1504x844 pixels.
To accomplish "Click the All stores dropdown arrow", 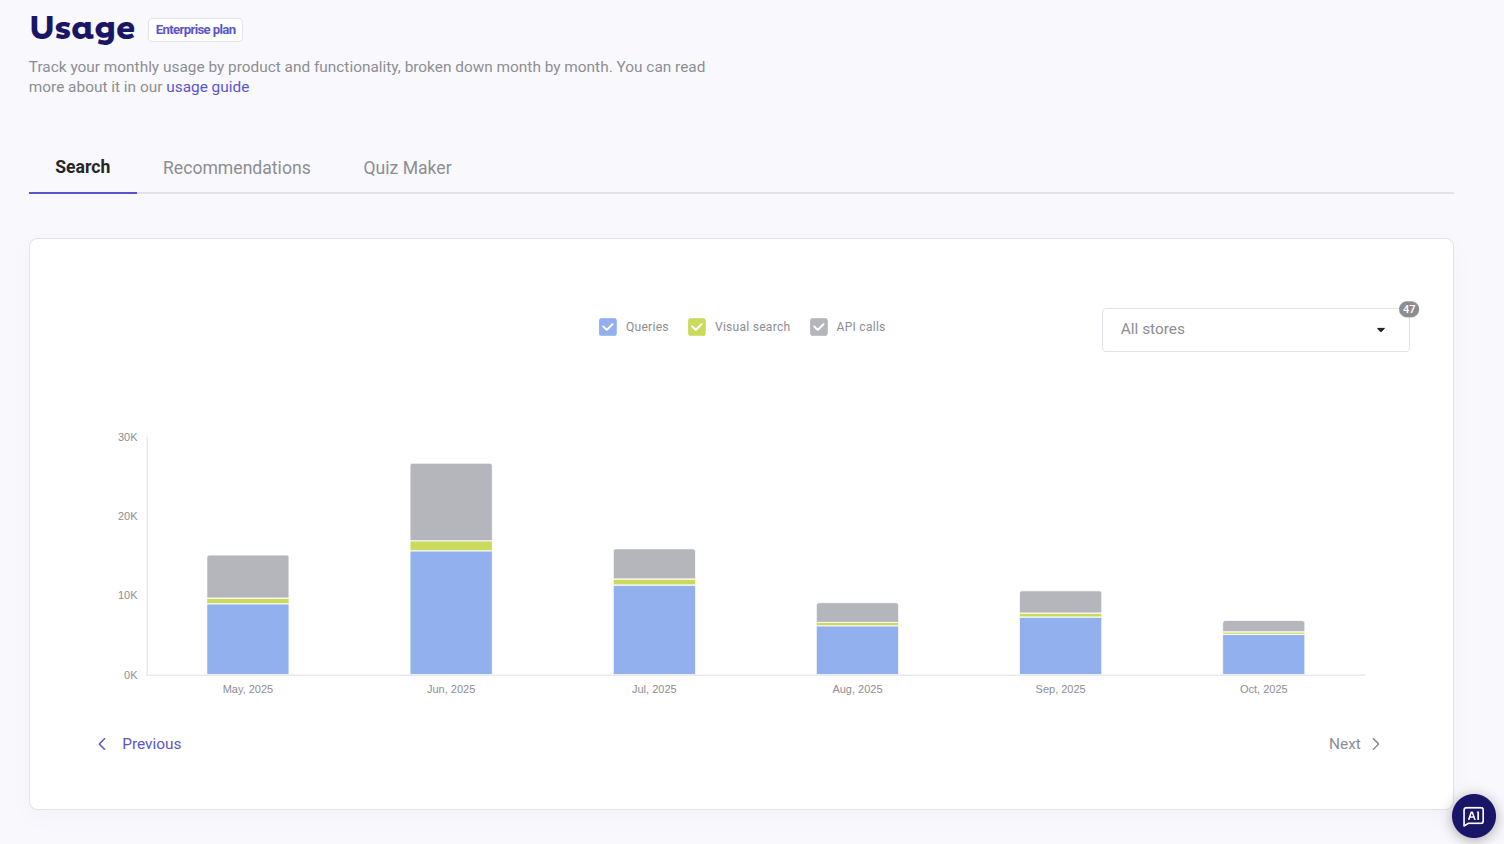I will coord(1381,329).
